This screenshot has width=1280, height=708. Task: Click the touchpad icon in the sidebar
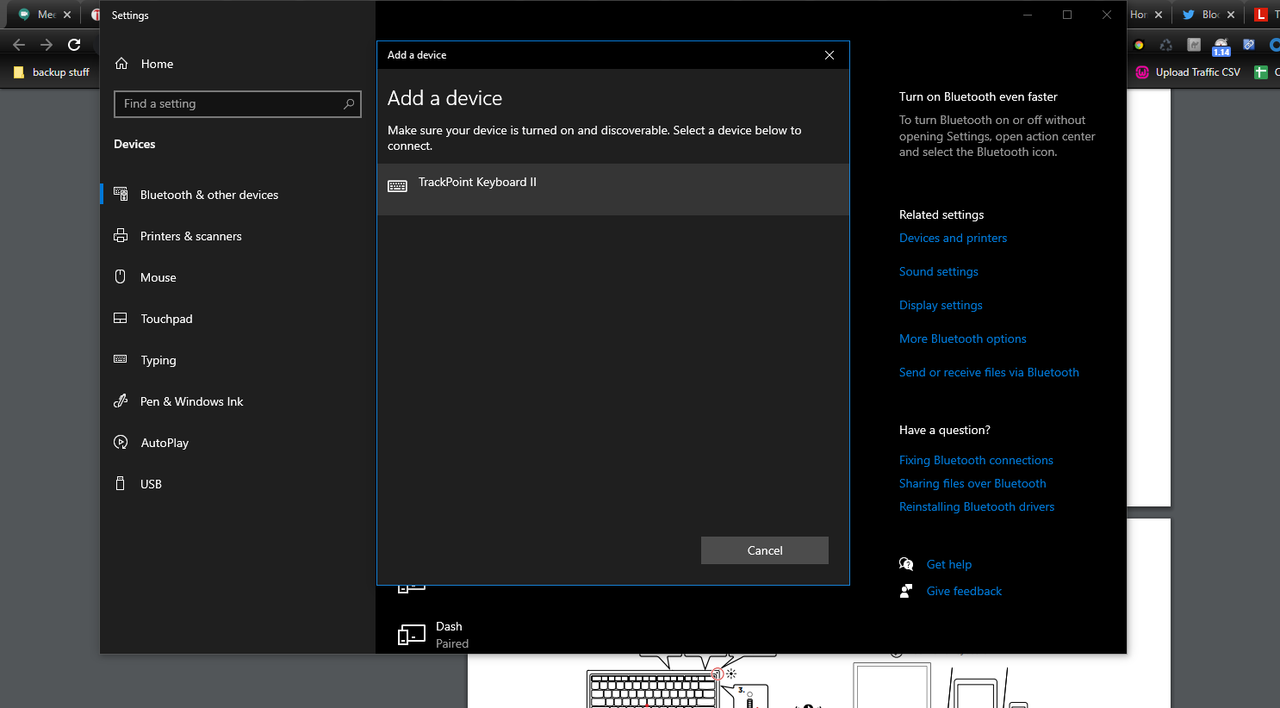click(x=121, y=319)
